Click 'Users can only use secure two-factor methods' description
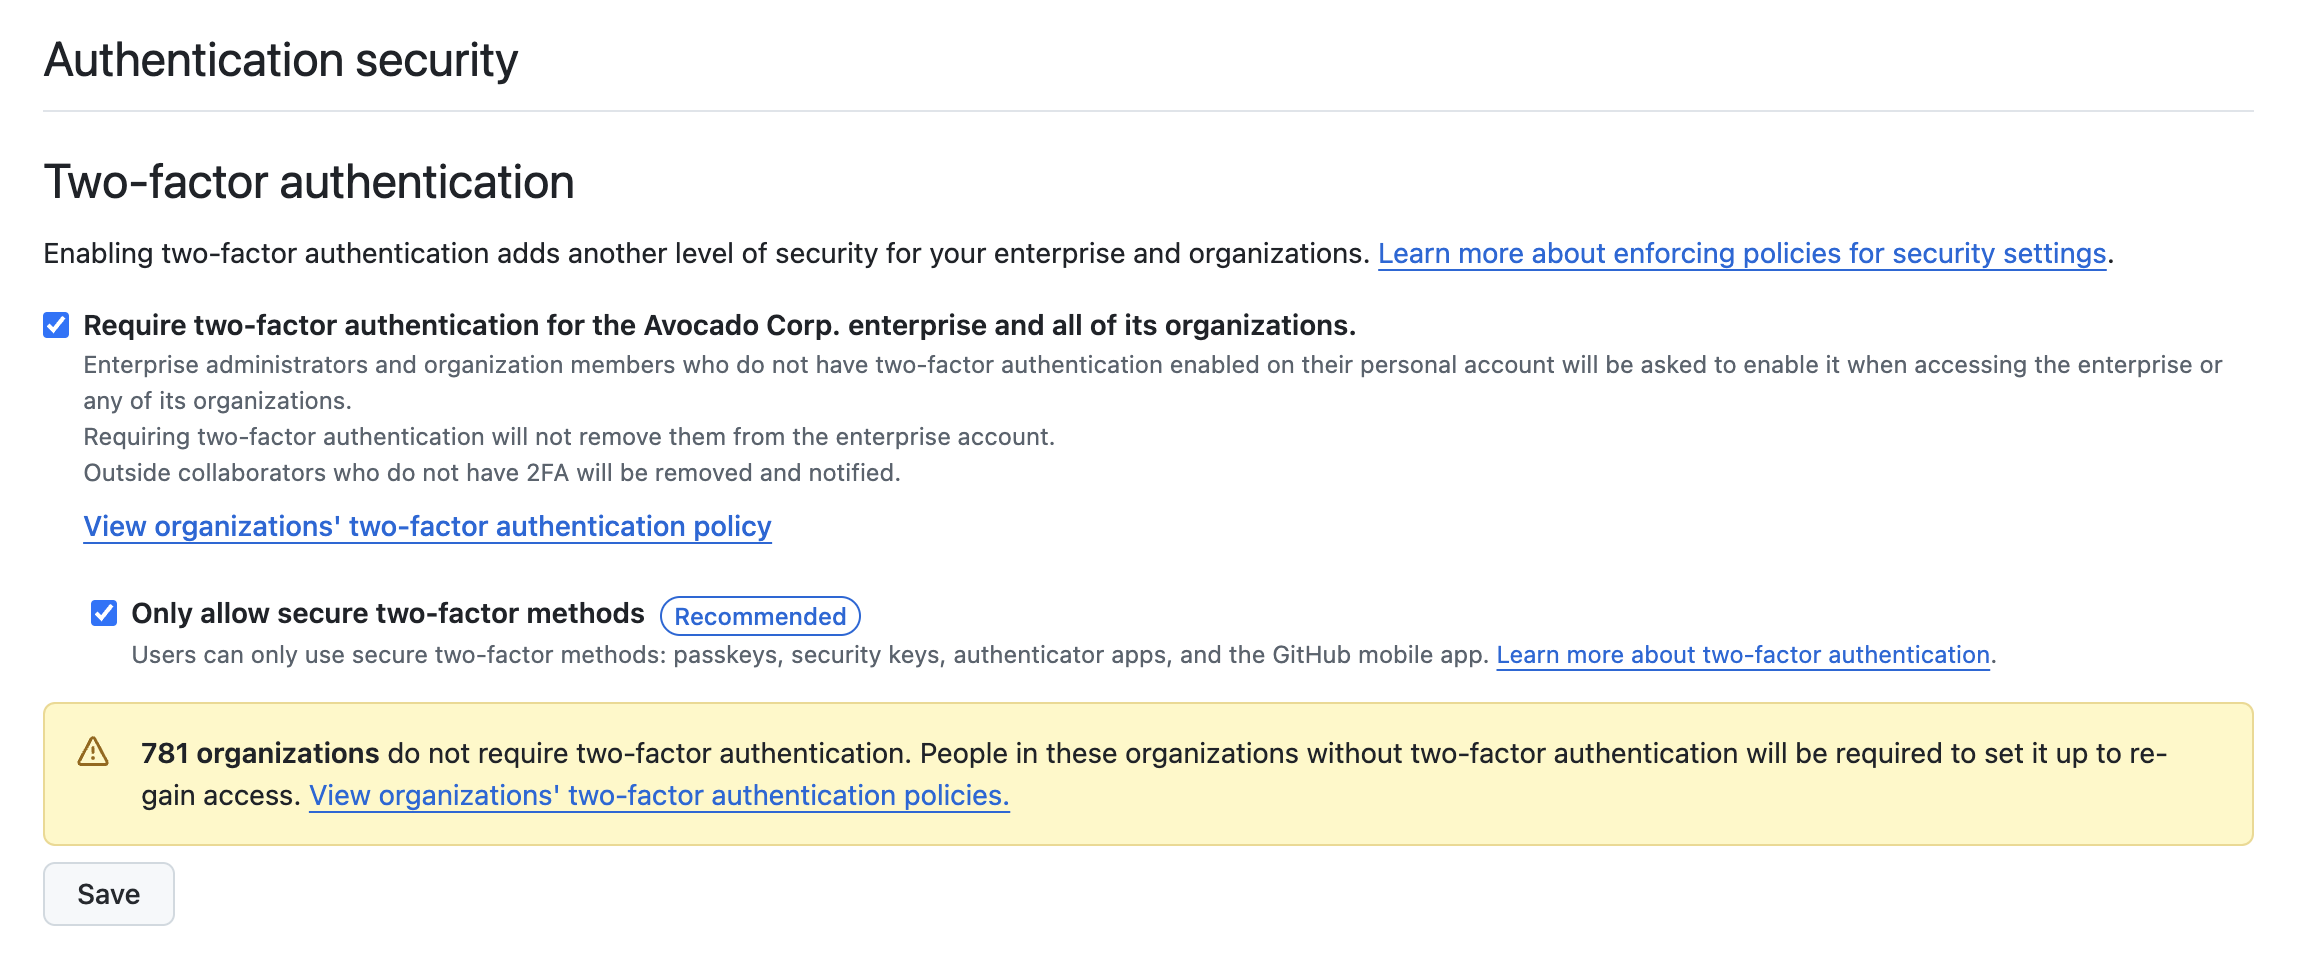This screenshot has height=968, width=2310. (x=811, y=655)
